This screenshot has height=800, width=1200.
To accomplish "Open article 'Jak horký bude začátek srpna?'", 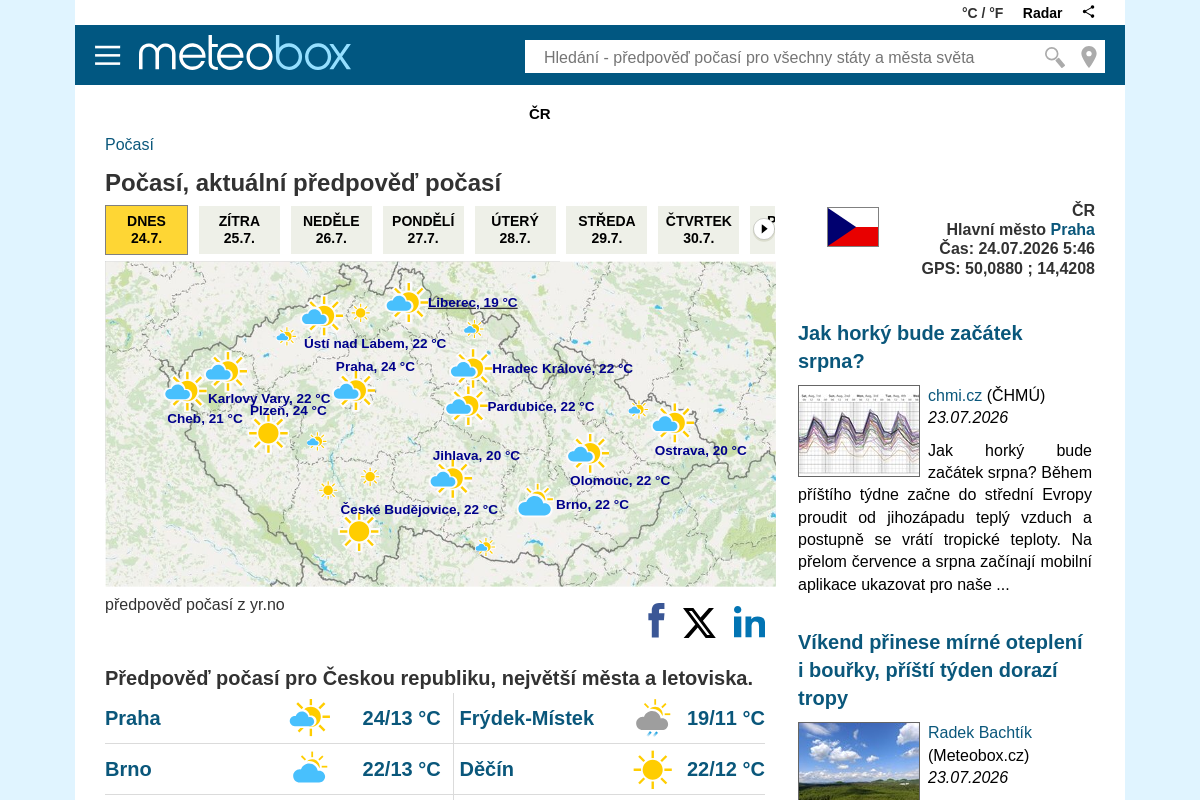I will tap(910, 347).
